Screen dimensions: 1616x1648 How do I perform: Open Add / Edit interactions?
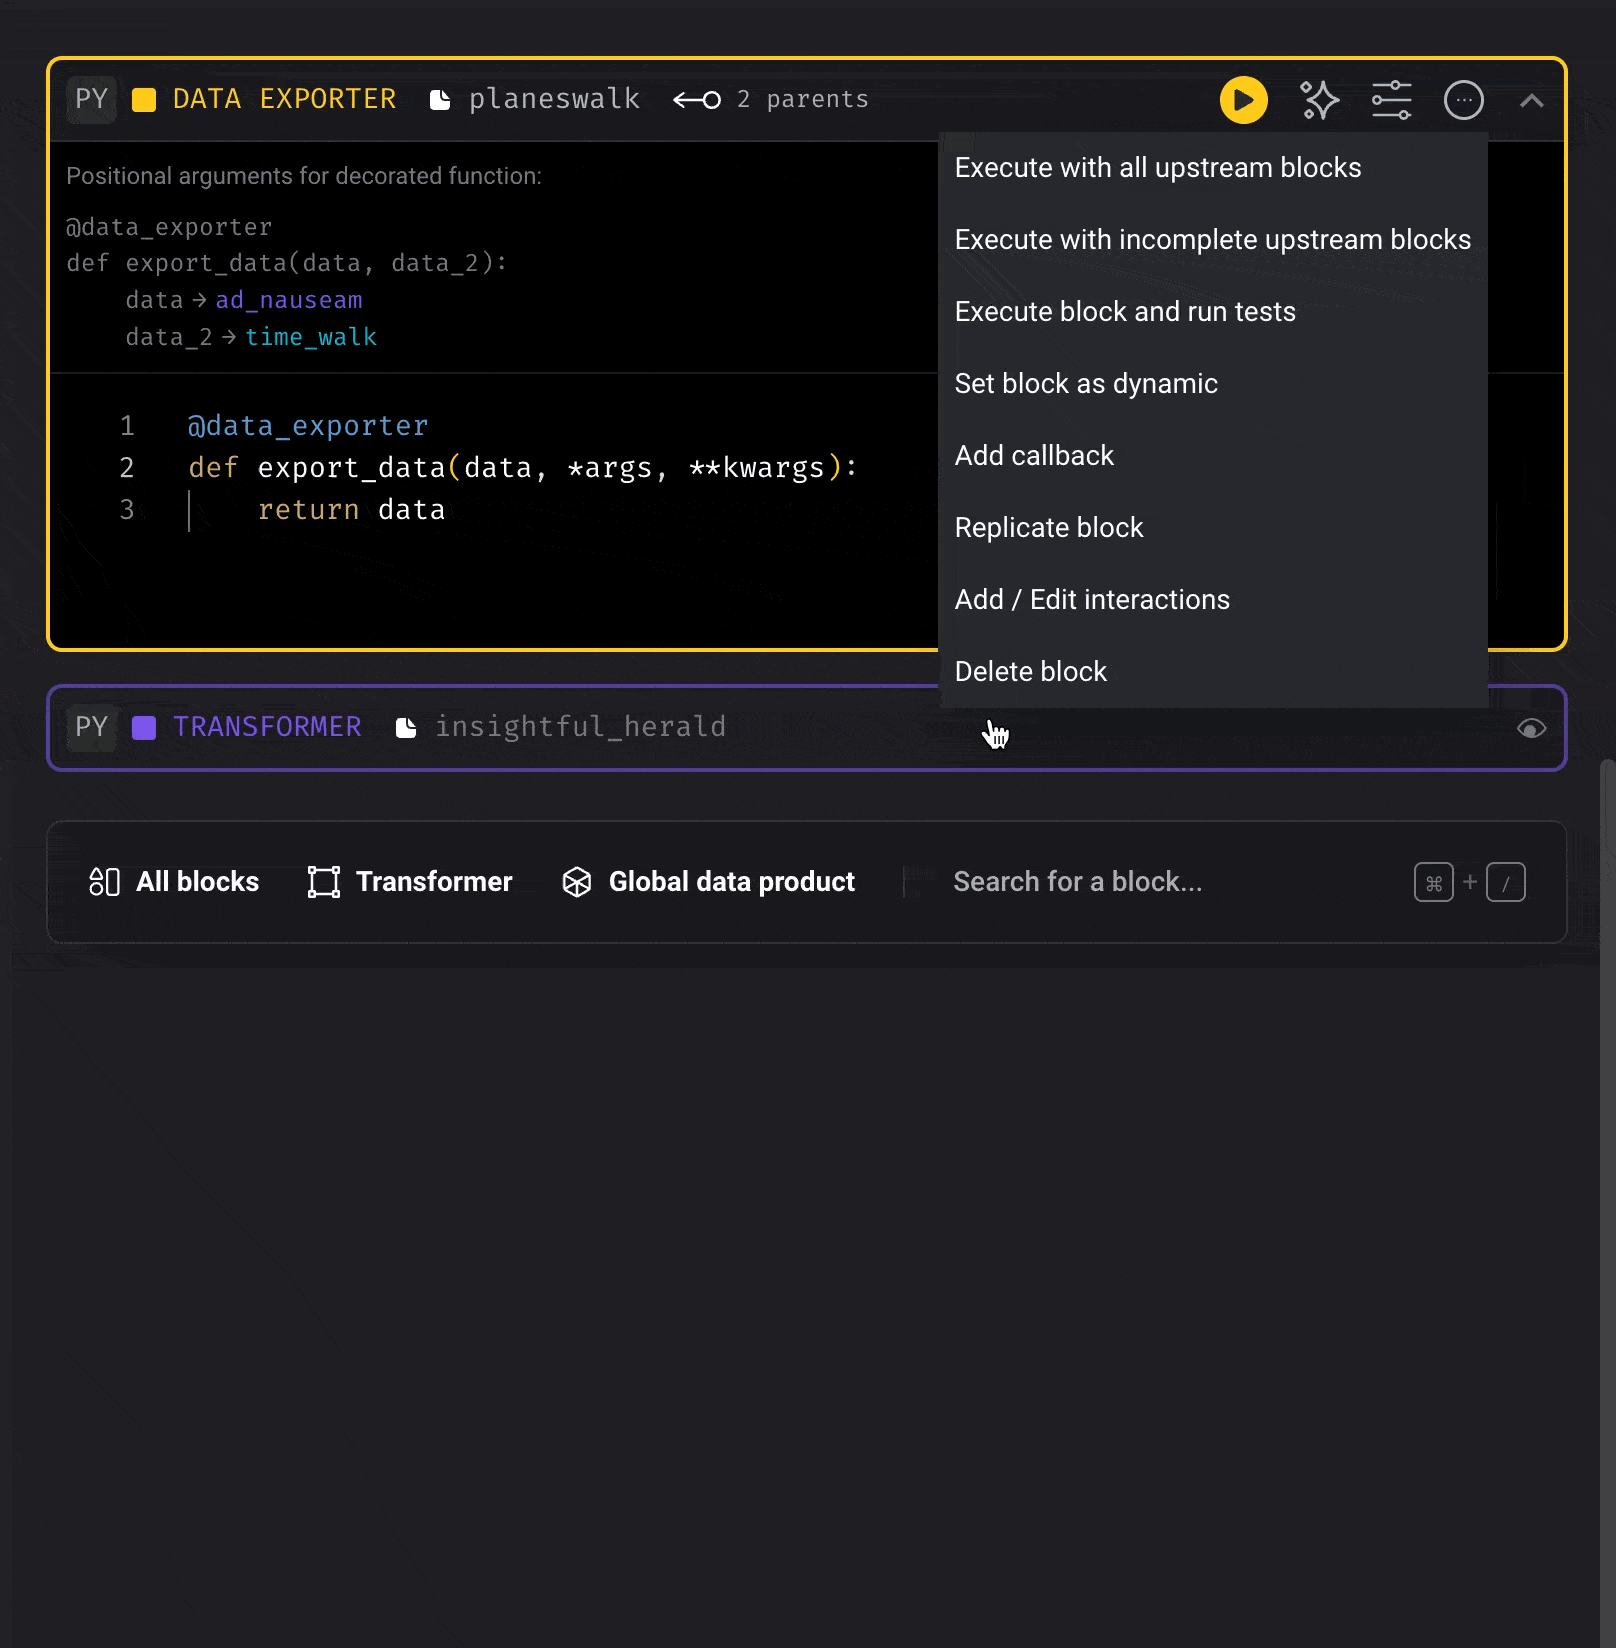(1213, 600)
